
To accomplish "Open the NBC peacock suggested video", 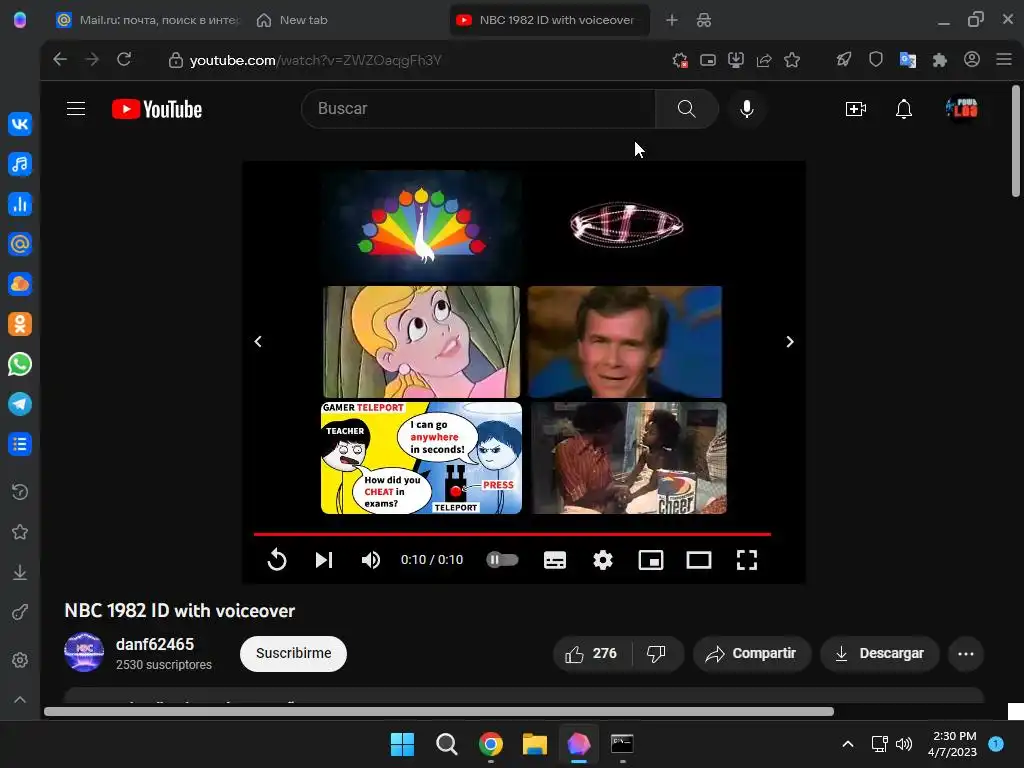I will point(421,225).
